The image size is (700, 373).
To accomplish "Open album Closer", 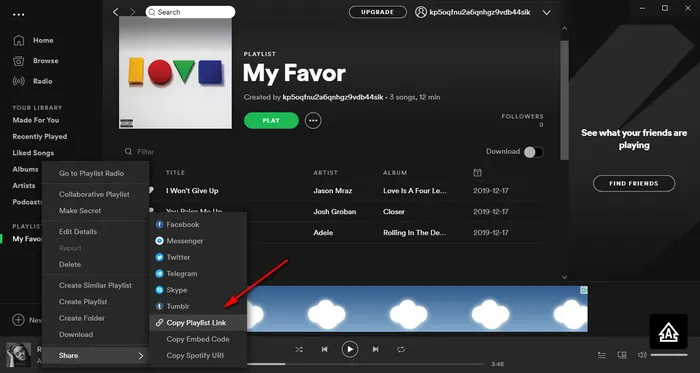I will [394, 211].
